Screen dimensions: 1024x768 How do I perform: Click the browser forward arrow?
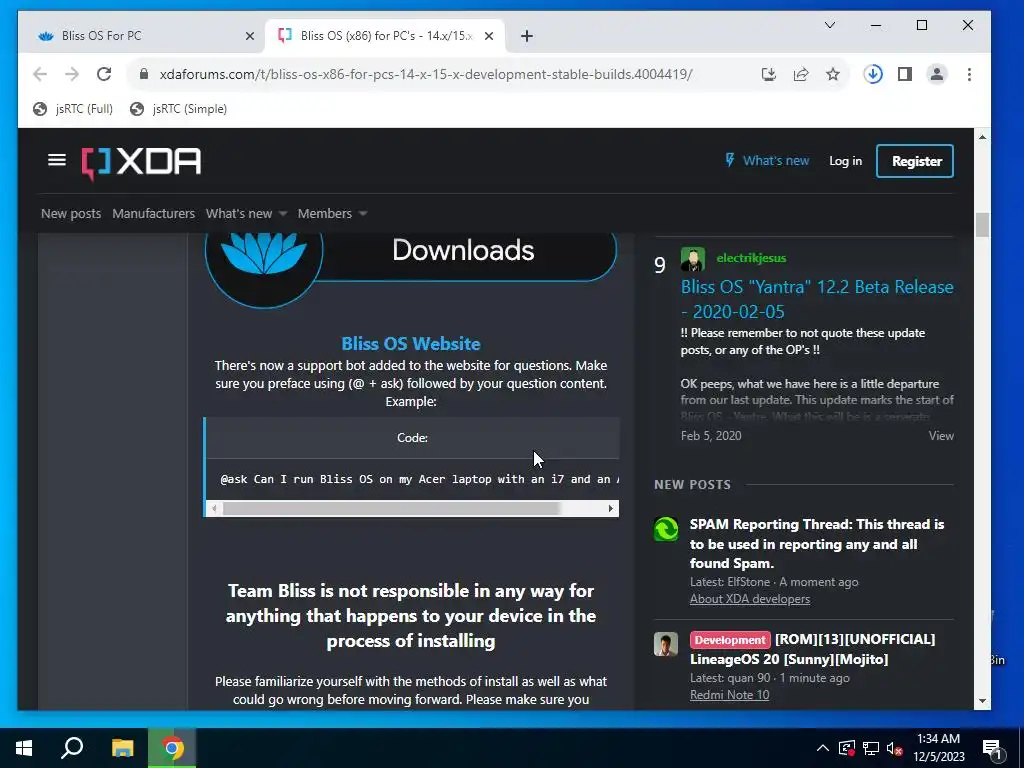(72, 74)
